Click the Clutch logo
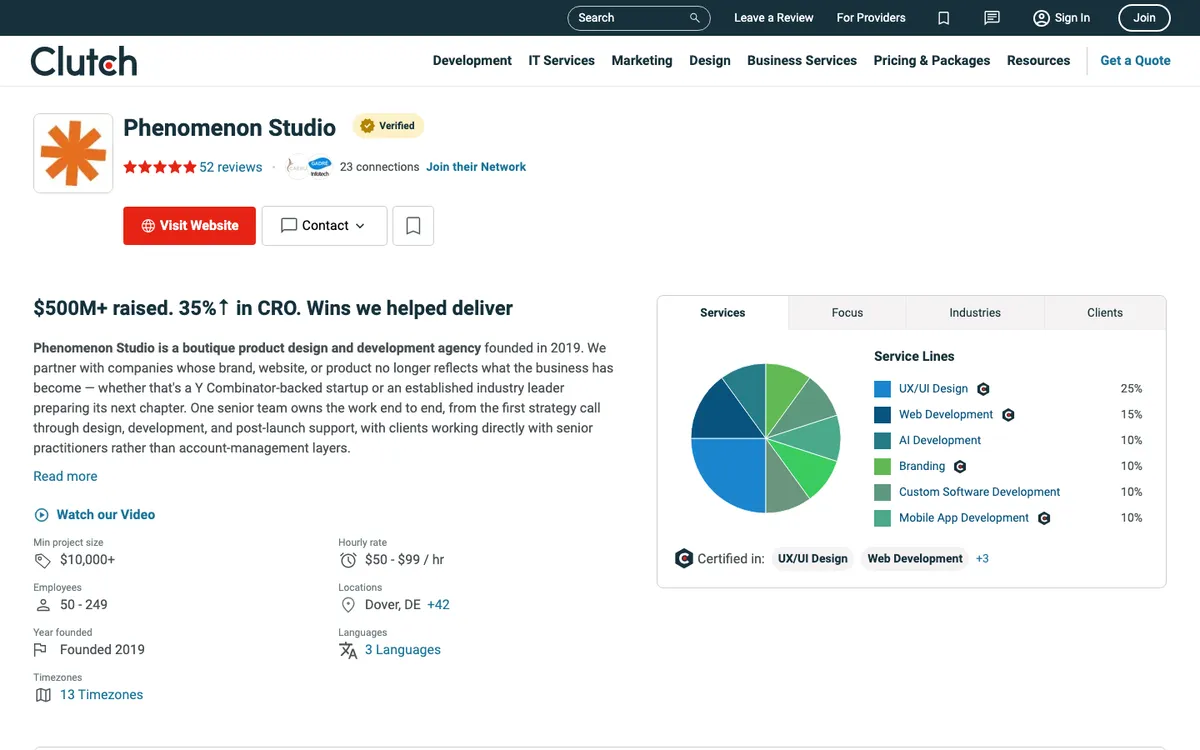The image size is (1200, 750). point(84,61)
